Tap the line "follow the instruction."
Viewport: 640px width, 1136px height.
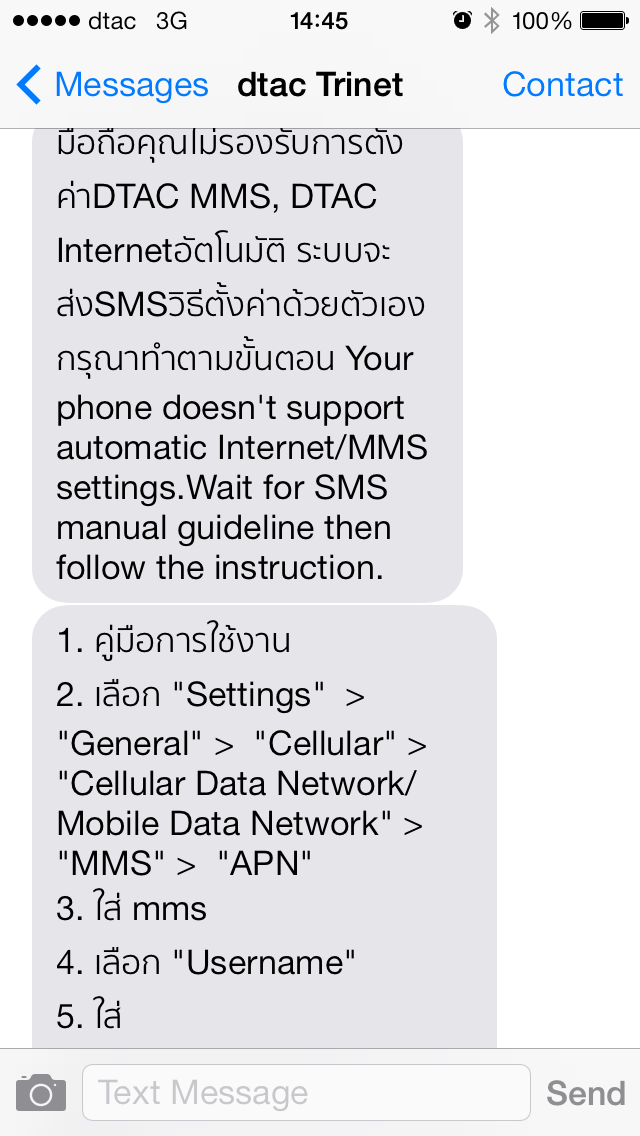click(220, 569)
